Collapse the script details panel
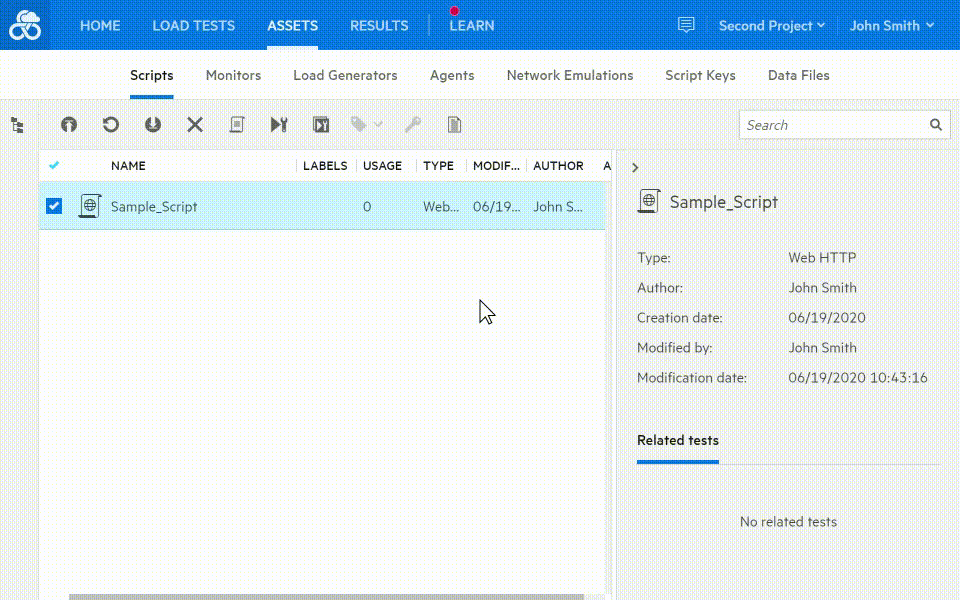 click(x=635, y=167)
